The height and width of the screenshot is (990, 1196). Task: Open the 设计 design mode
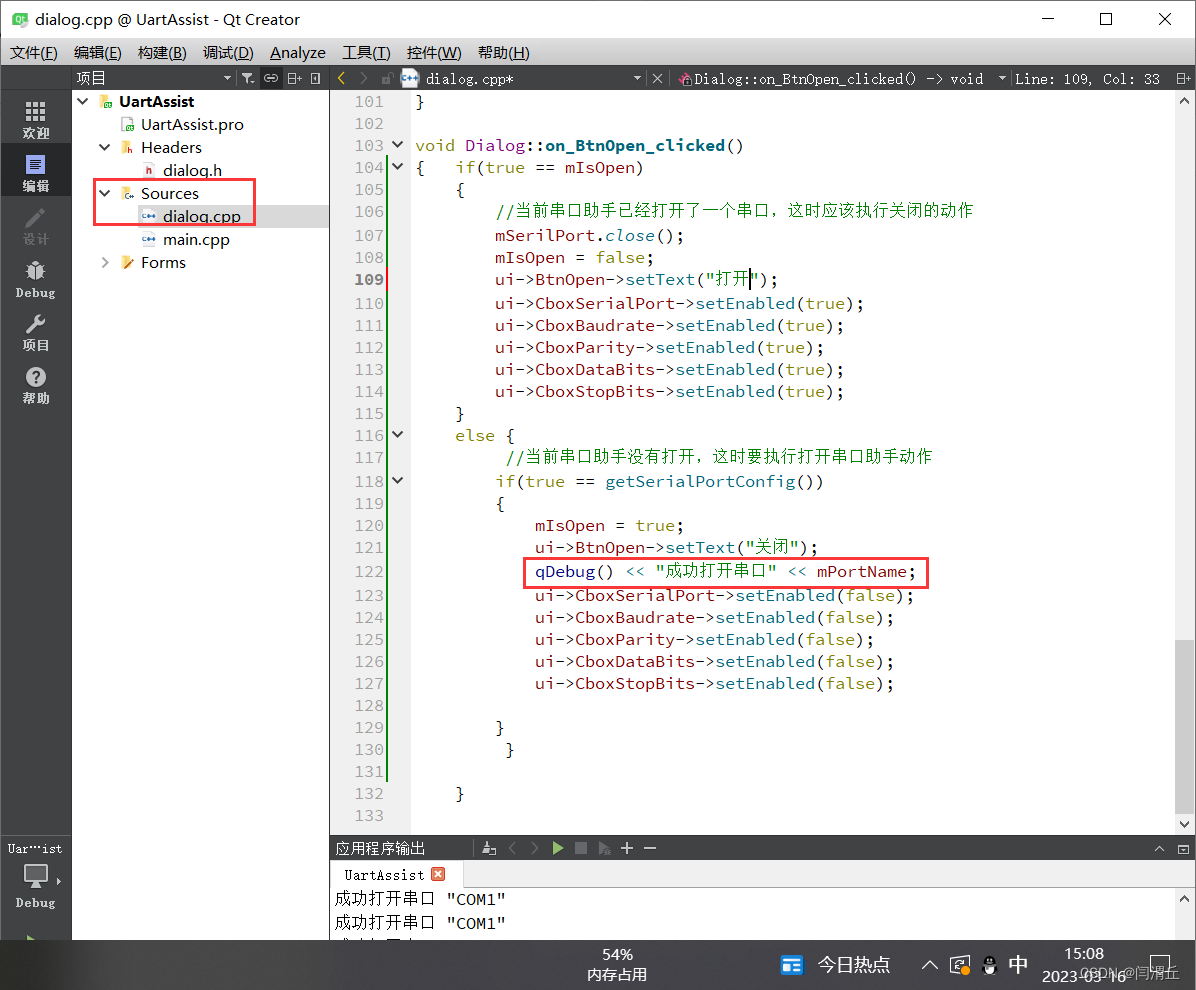tap(35, 227)
